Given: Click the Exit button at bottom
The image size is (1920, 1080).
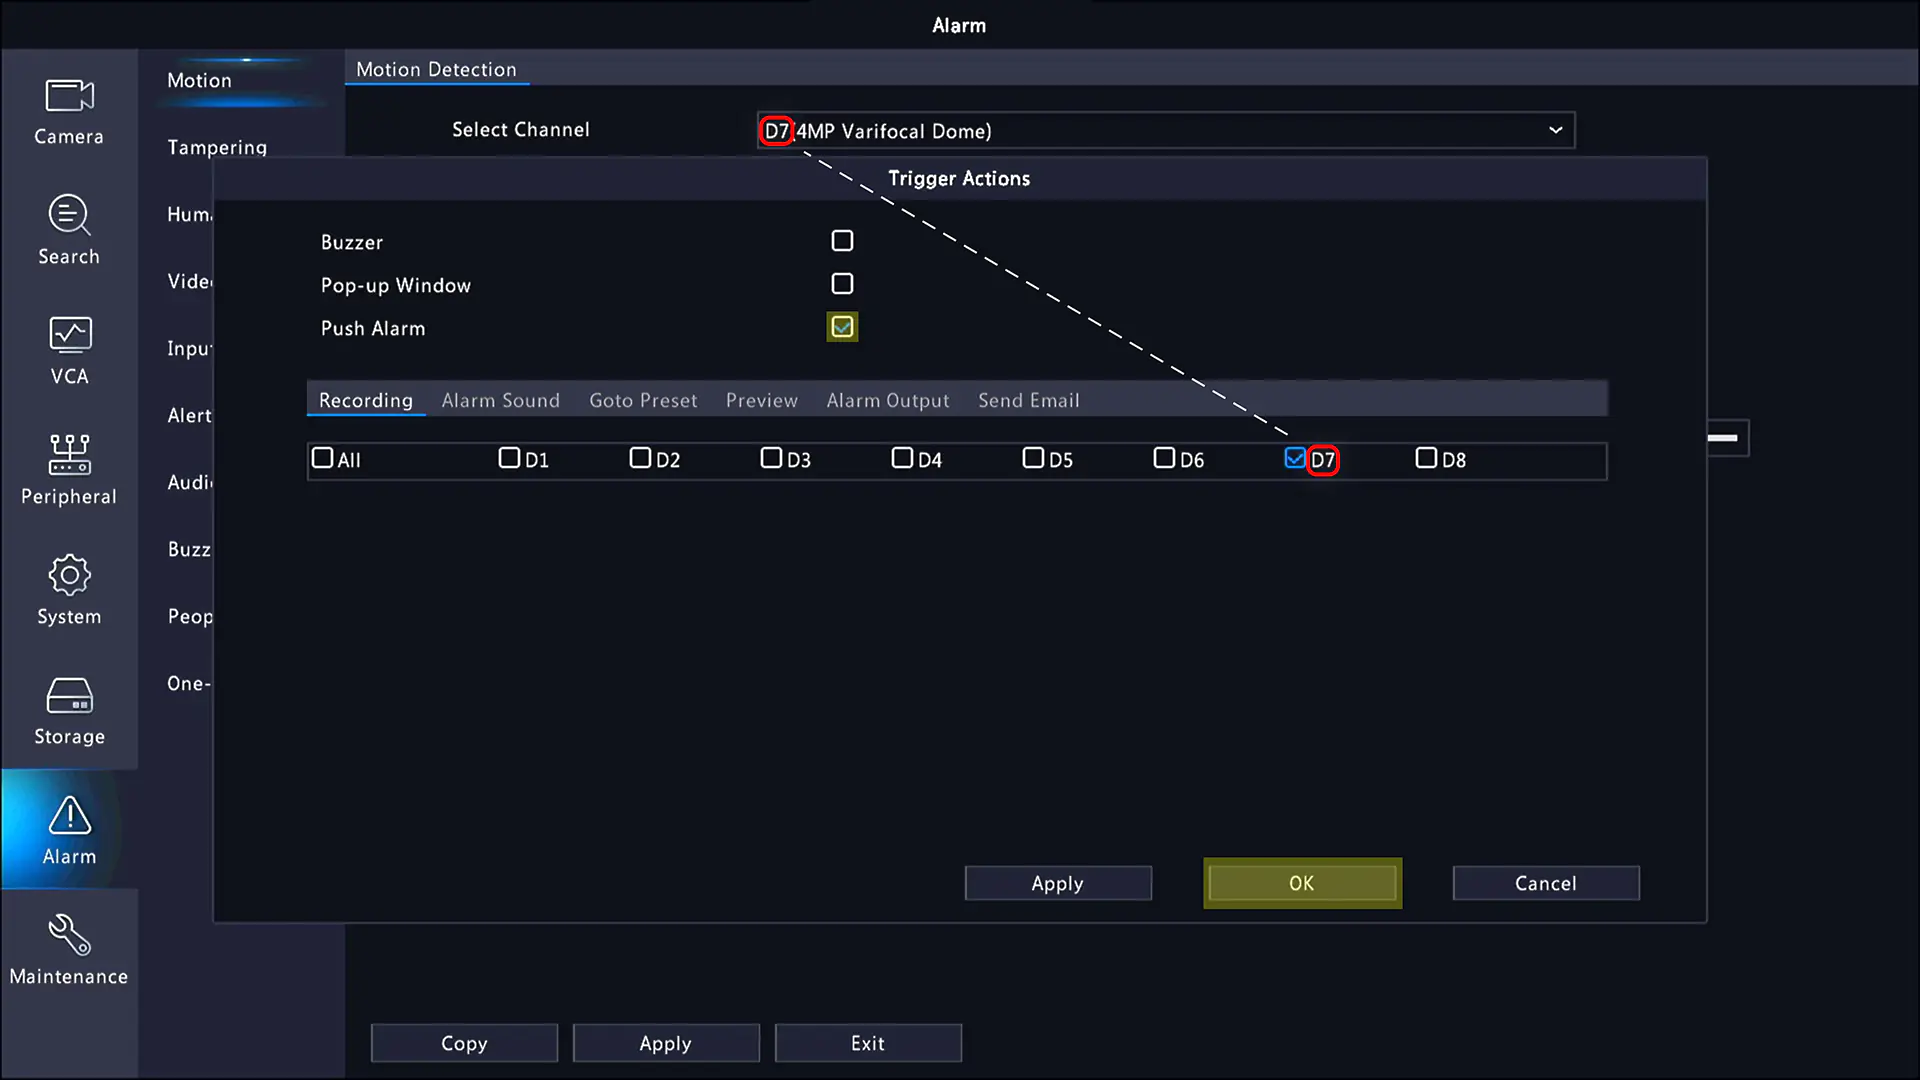Looking at the screenshot, I should 868,1043.
